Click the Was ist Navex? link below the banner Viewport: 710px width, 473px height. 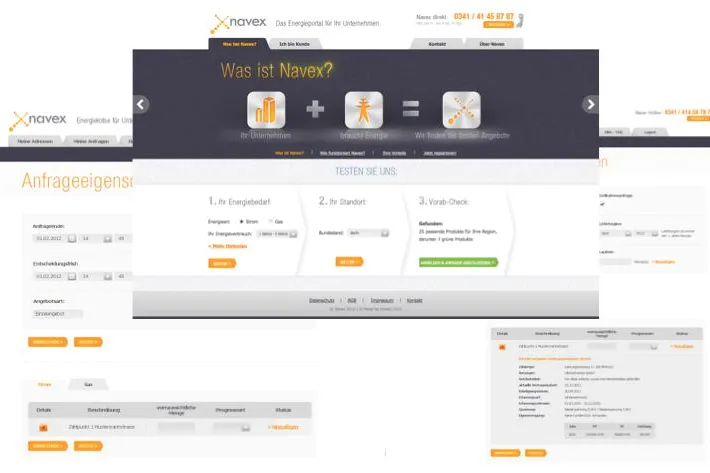[289, 153]
